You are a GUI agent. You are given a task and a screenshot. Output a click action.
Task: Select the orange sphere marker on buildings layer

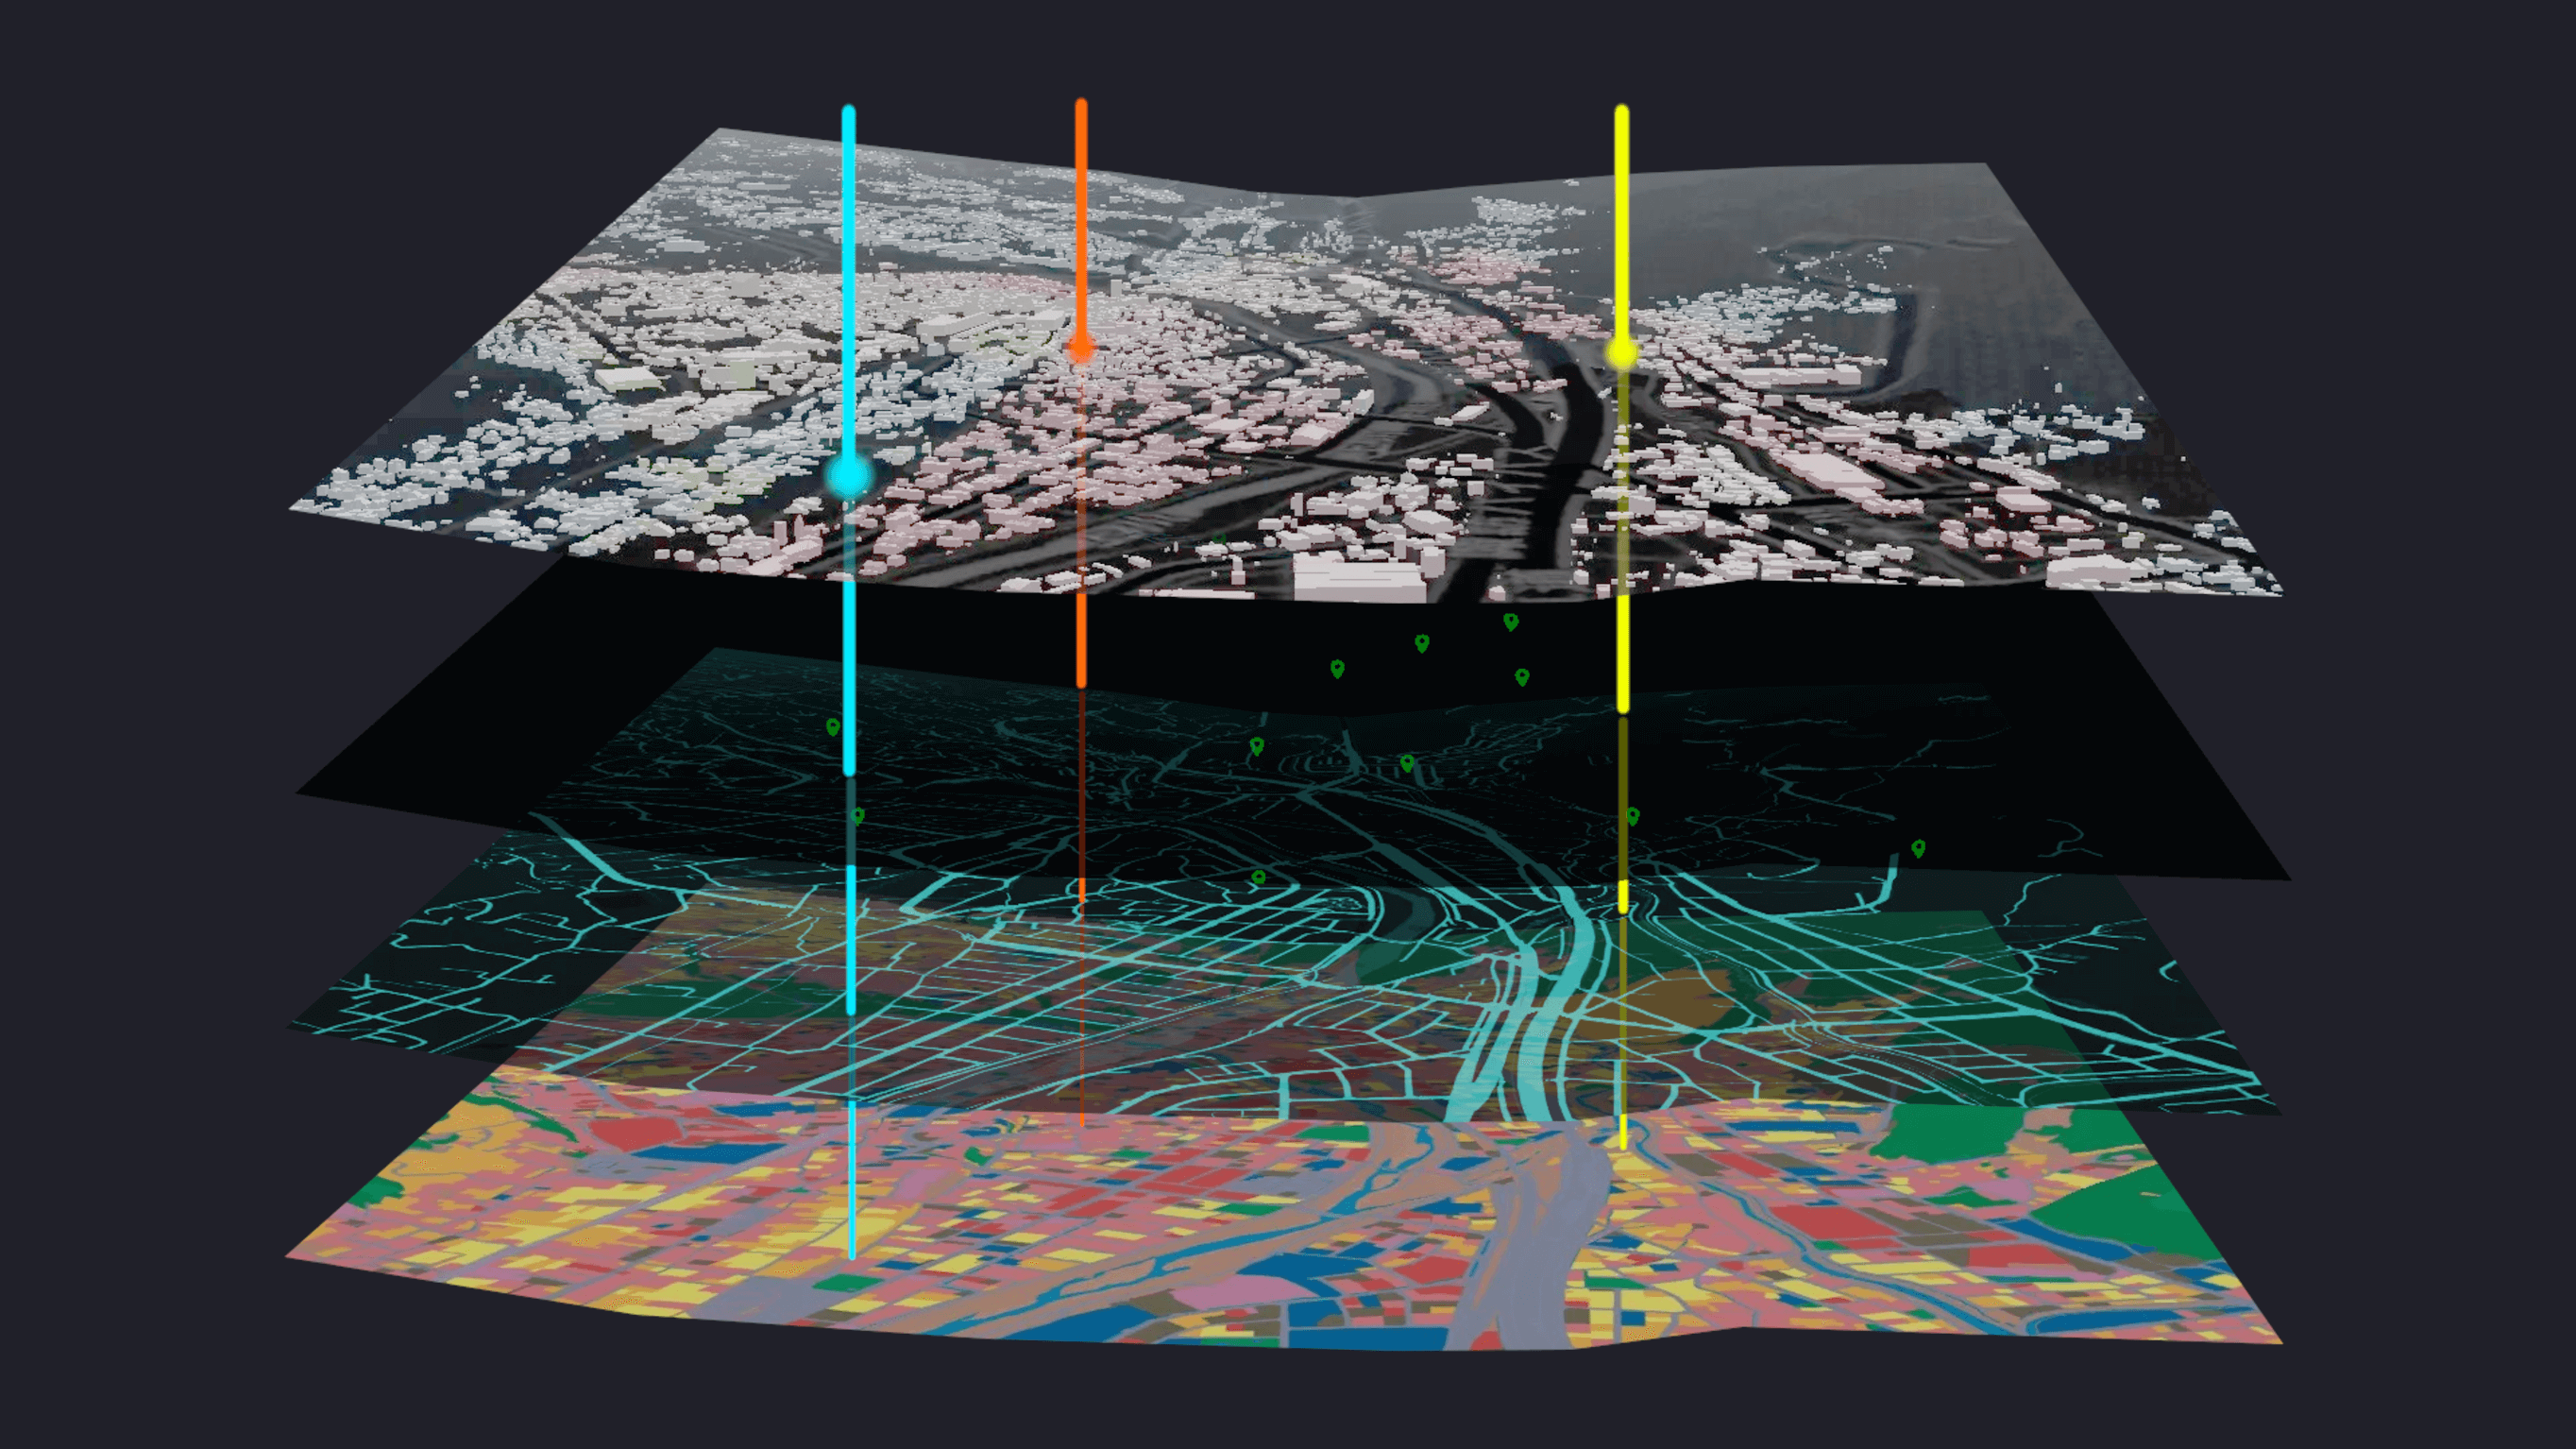[1080, 348]
